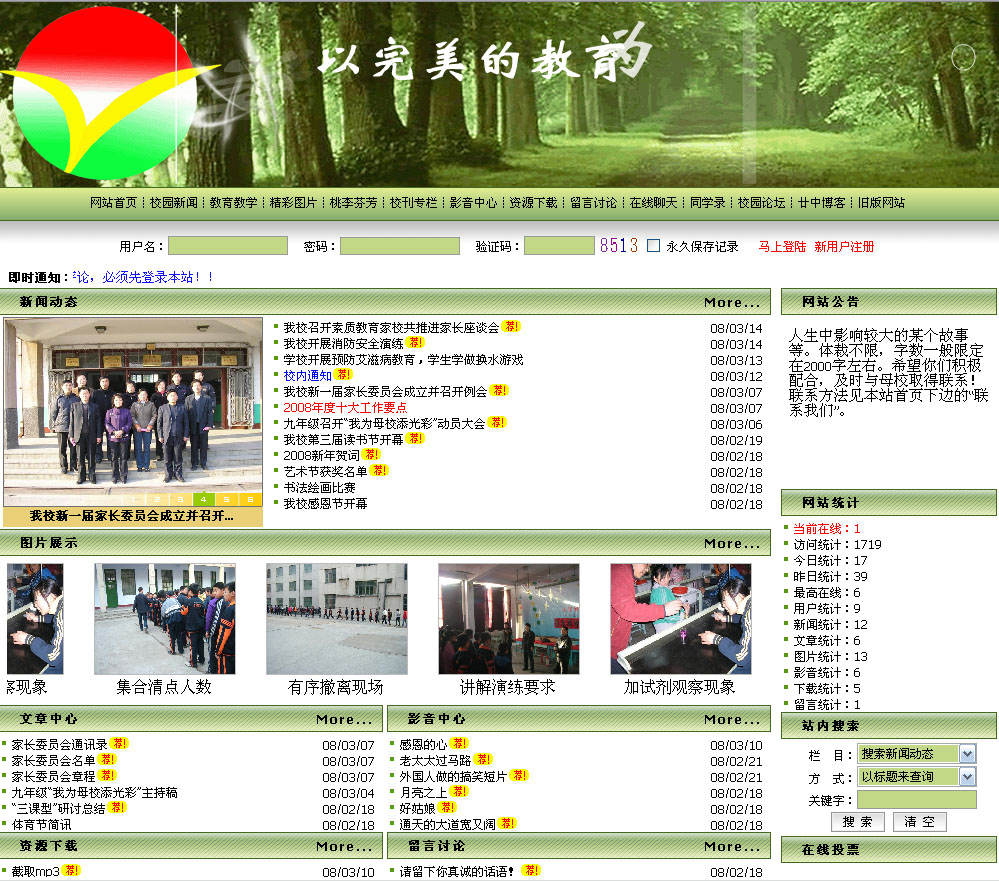Open the 2008年度十大工作要点 news link
Screen dimensions: 999x882
[345, 408]
